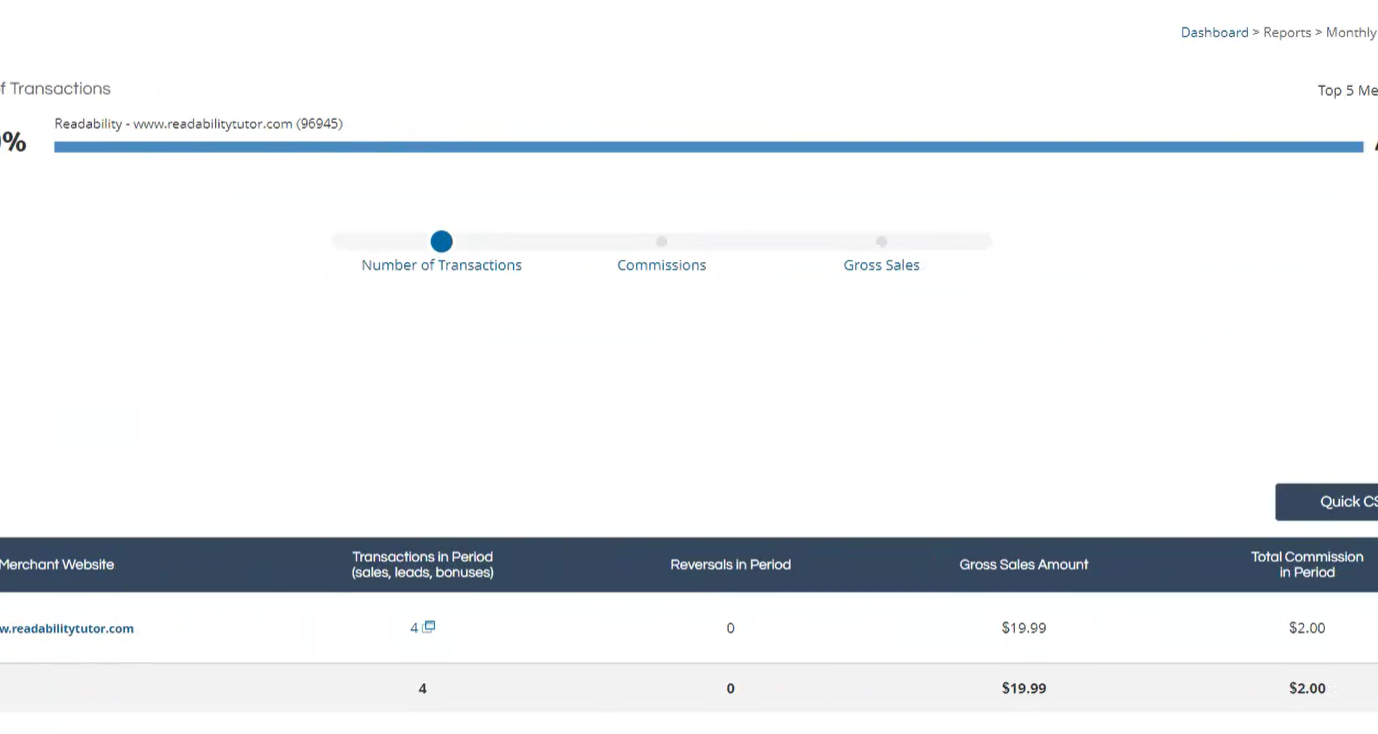
Task: Switch chart to Commissions slider point
Action: point(661,241)
